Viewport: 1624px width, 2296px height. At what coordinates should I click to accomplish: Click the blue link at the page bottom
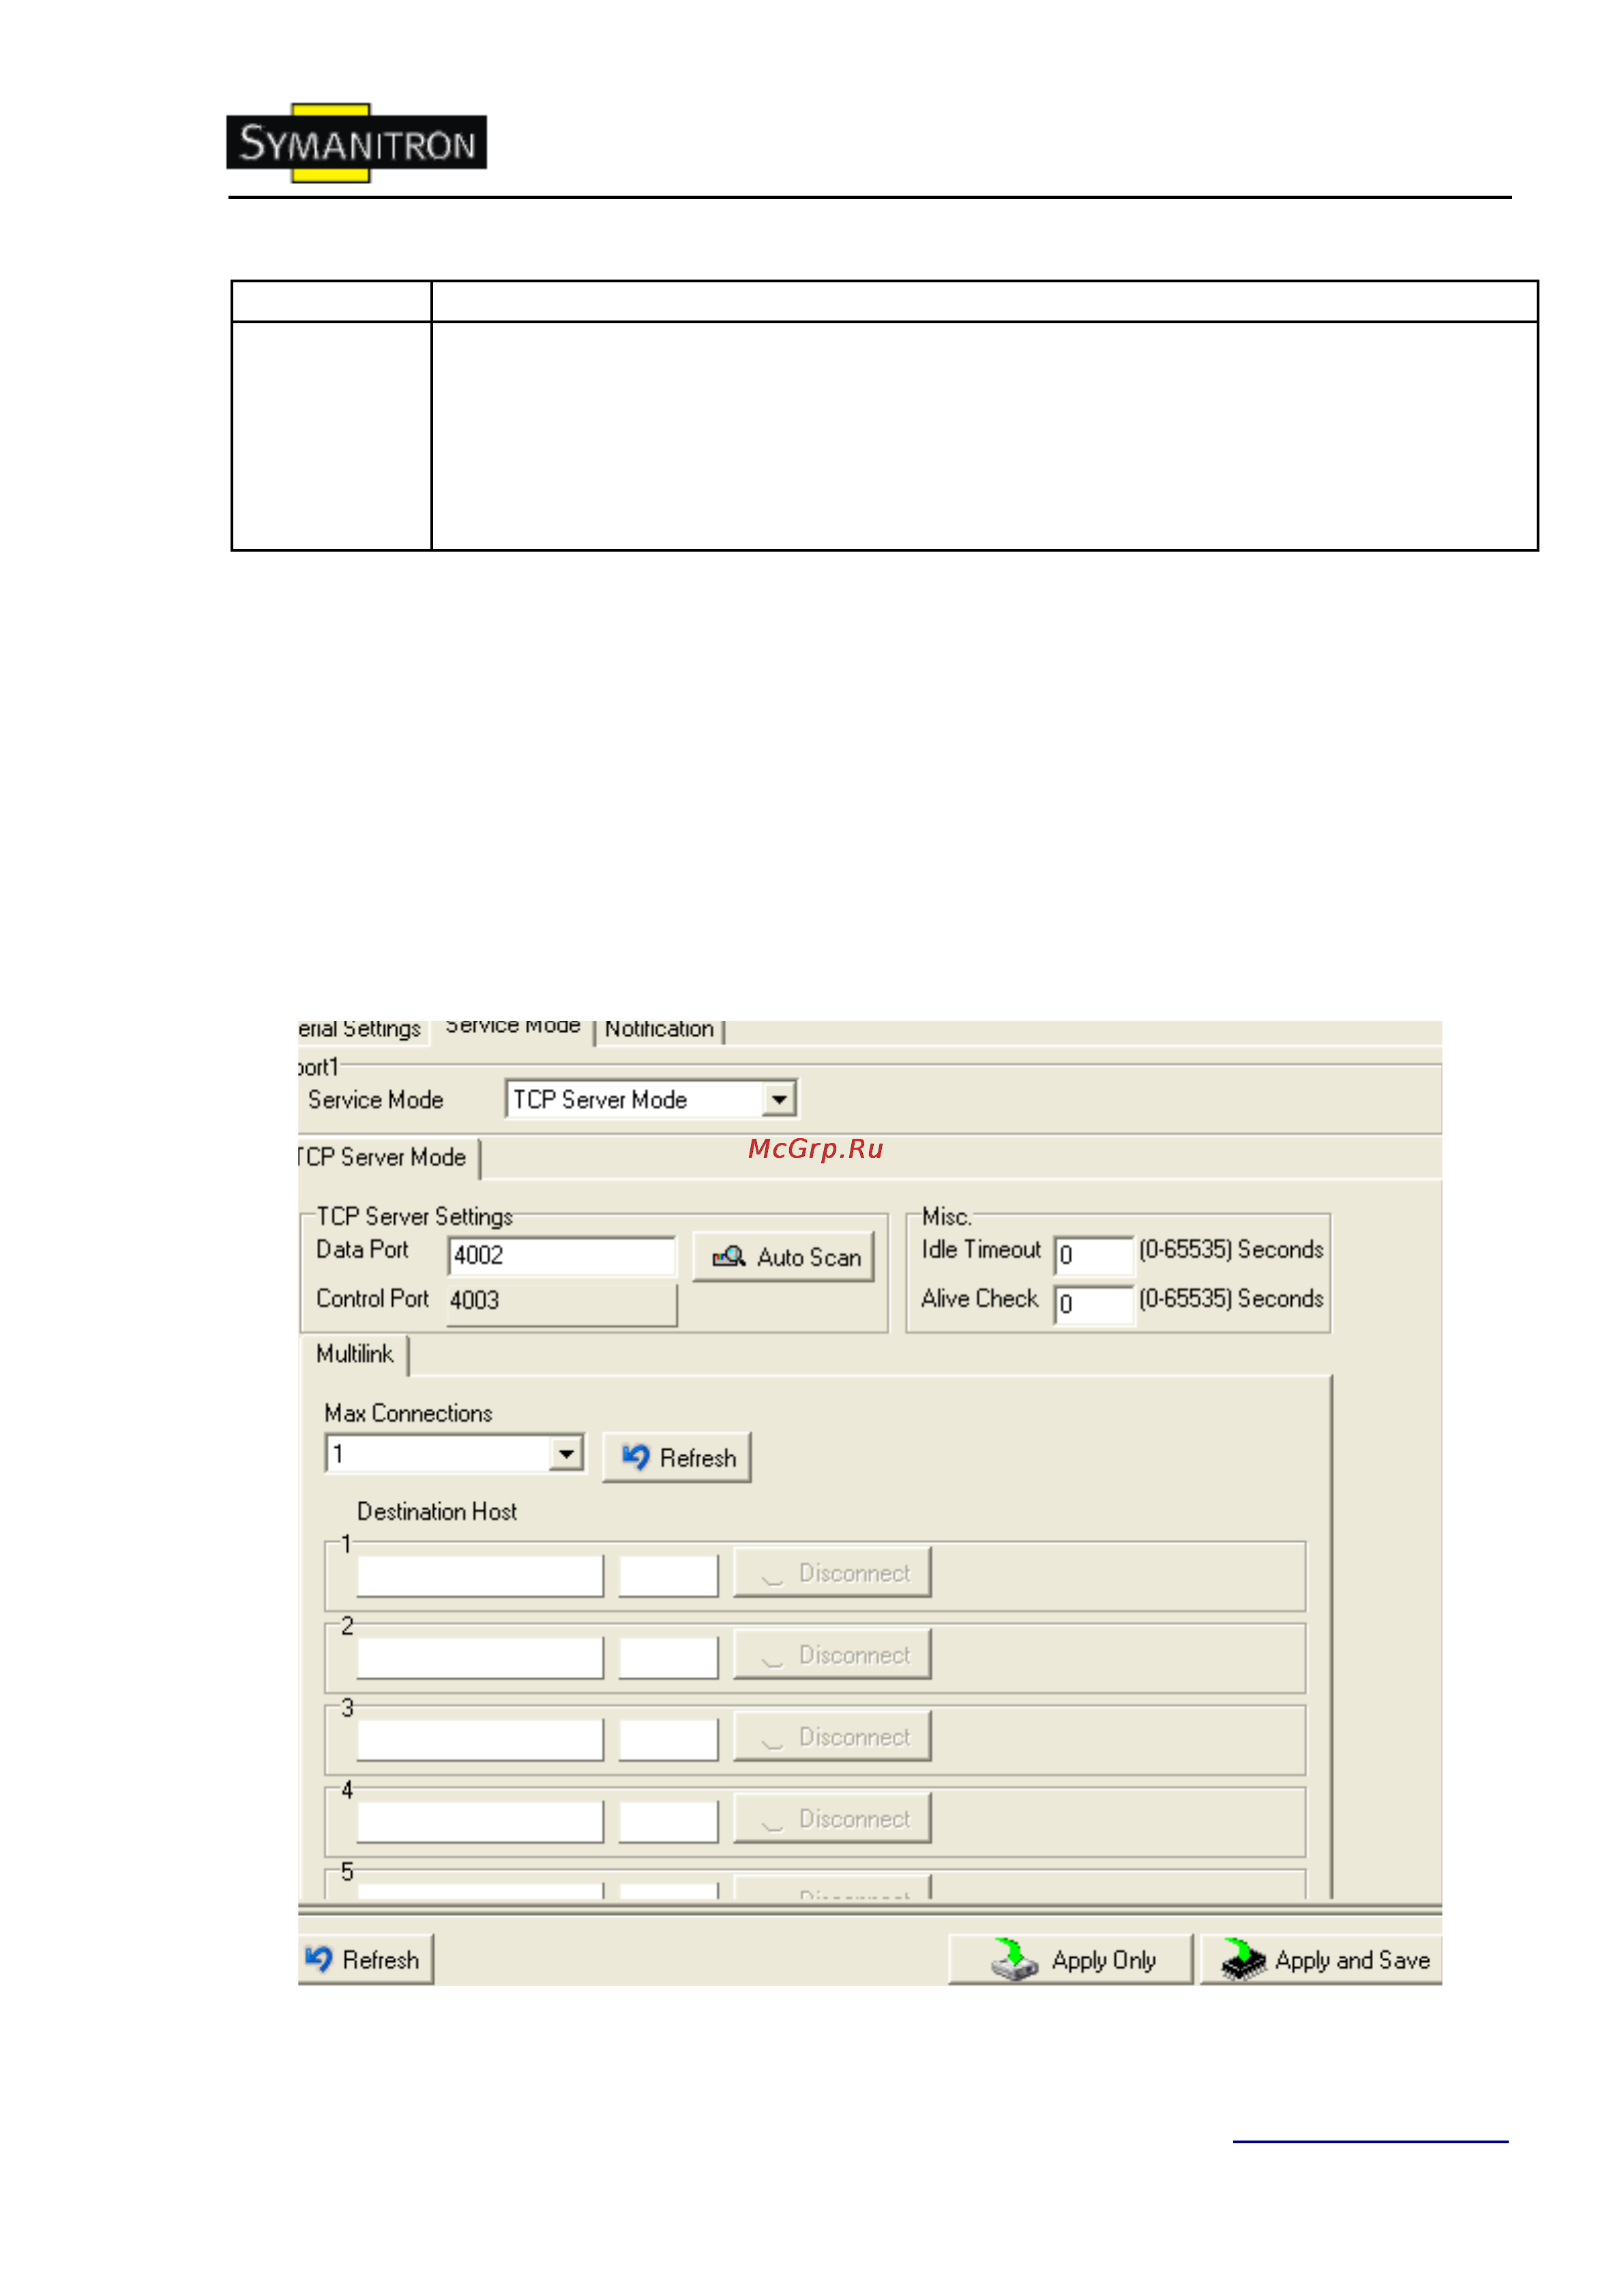click(x=1370, y=2141)
